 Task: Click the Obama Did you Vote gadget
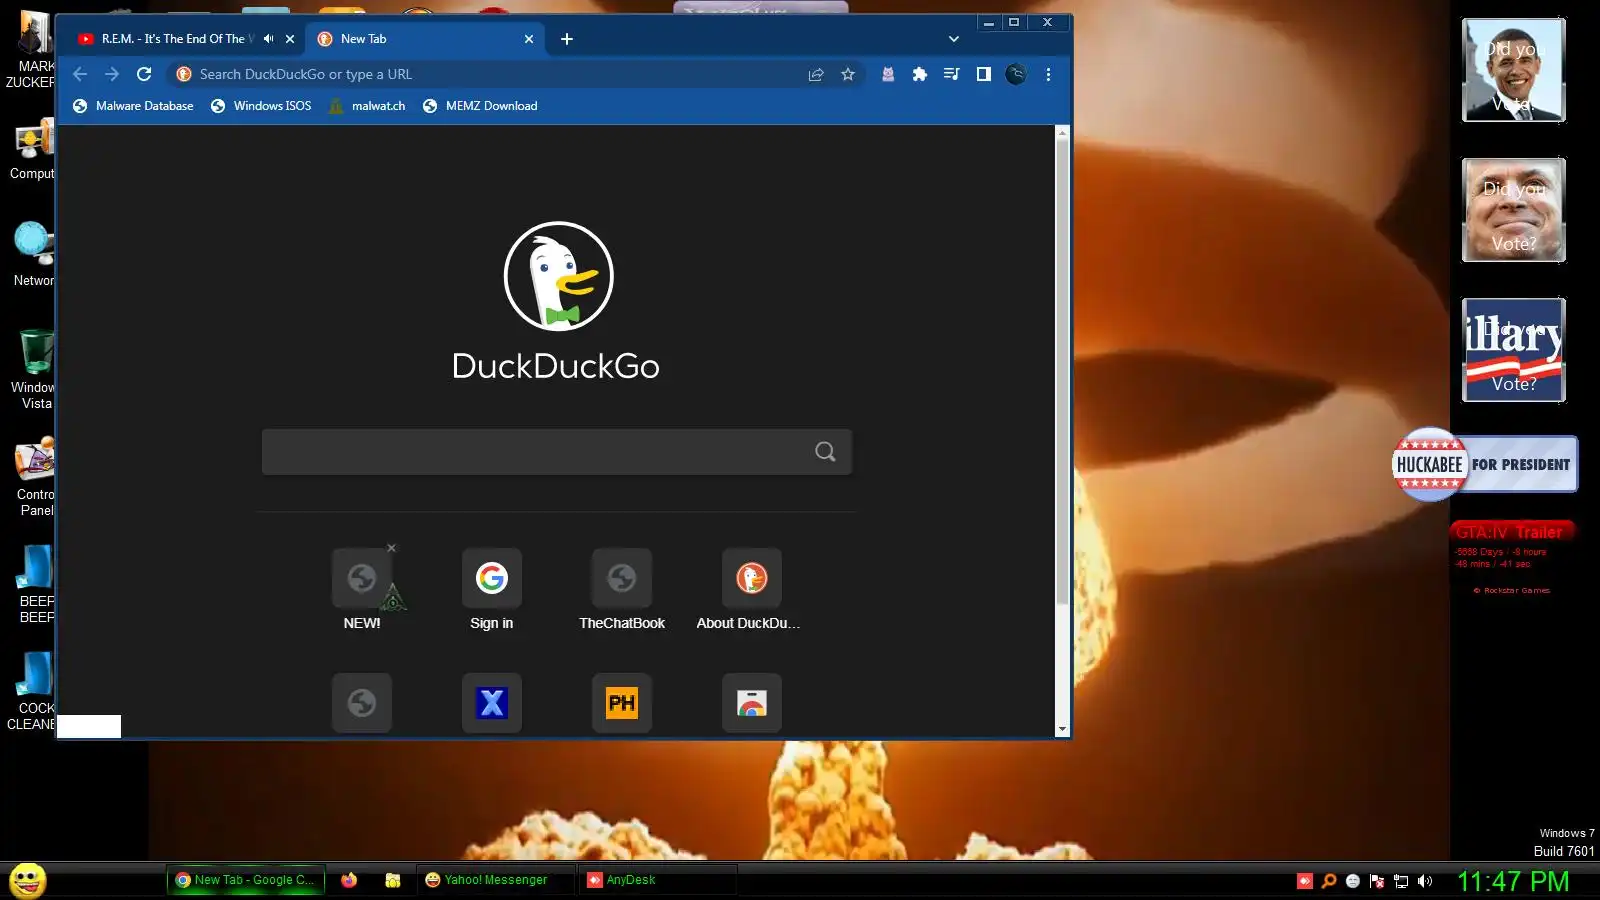[x=1514, y=70]
